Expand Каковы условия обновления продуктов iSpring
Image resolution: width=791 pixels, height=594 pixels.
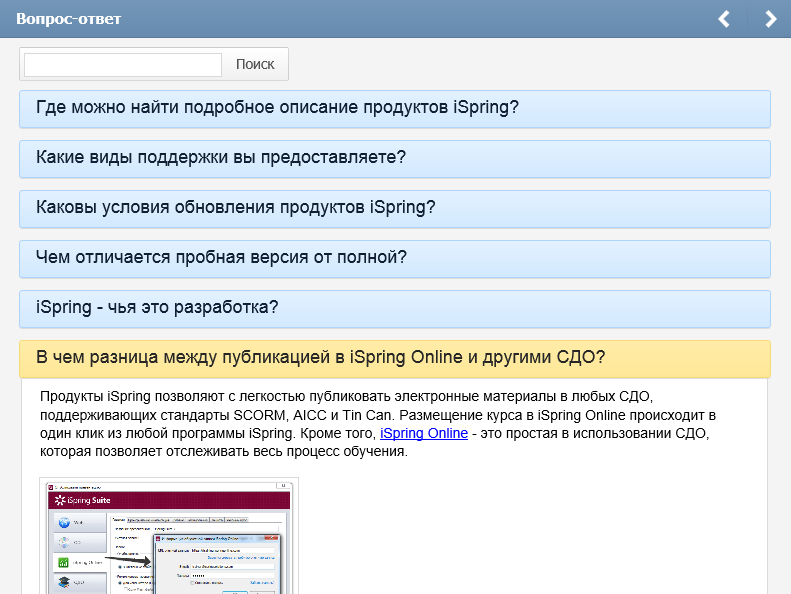coord(395,209)
